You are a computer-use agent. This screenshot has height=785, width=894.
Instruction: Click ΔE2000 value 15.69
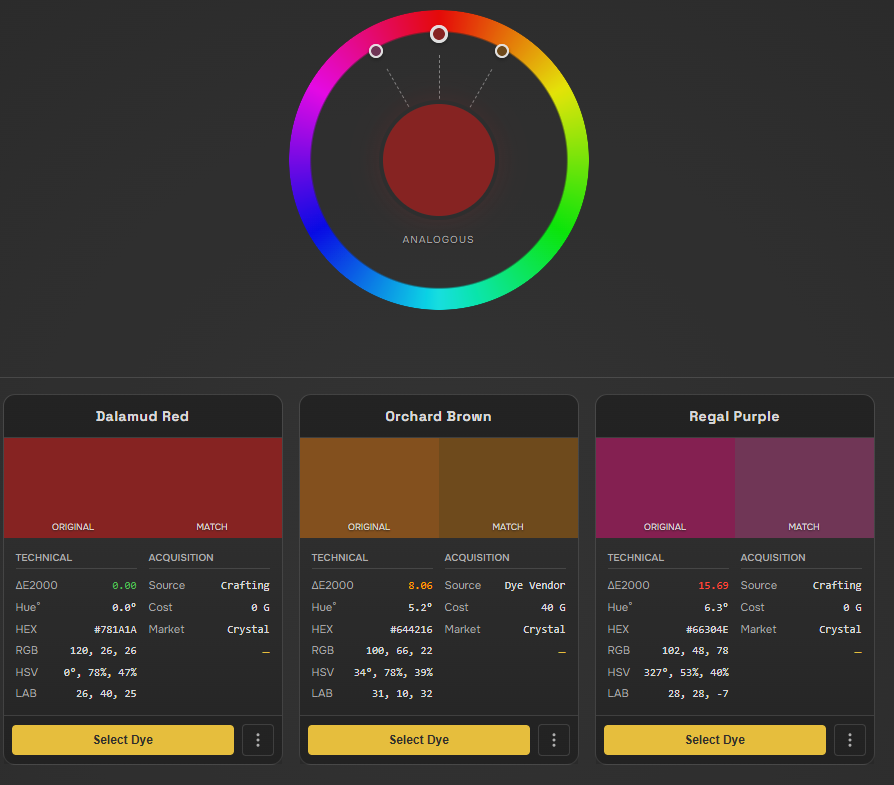pos(713,585)
